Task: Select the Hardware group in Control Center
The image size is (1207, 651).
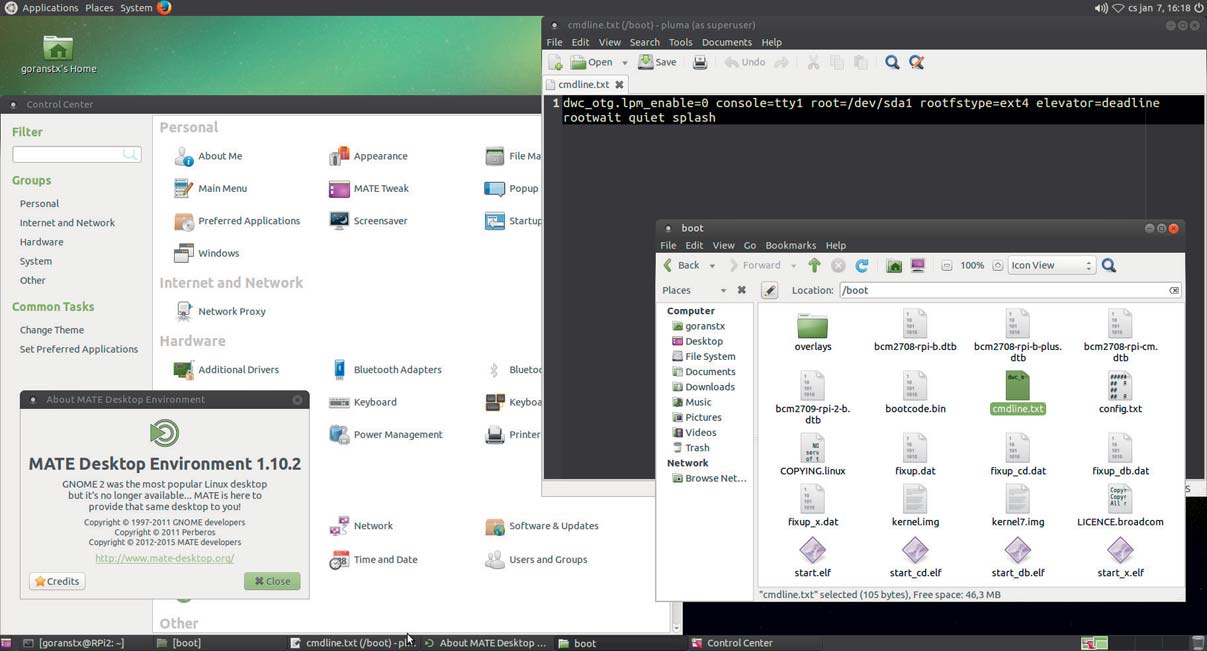Action: coord(41,242)
